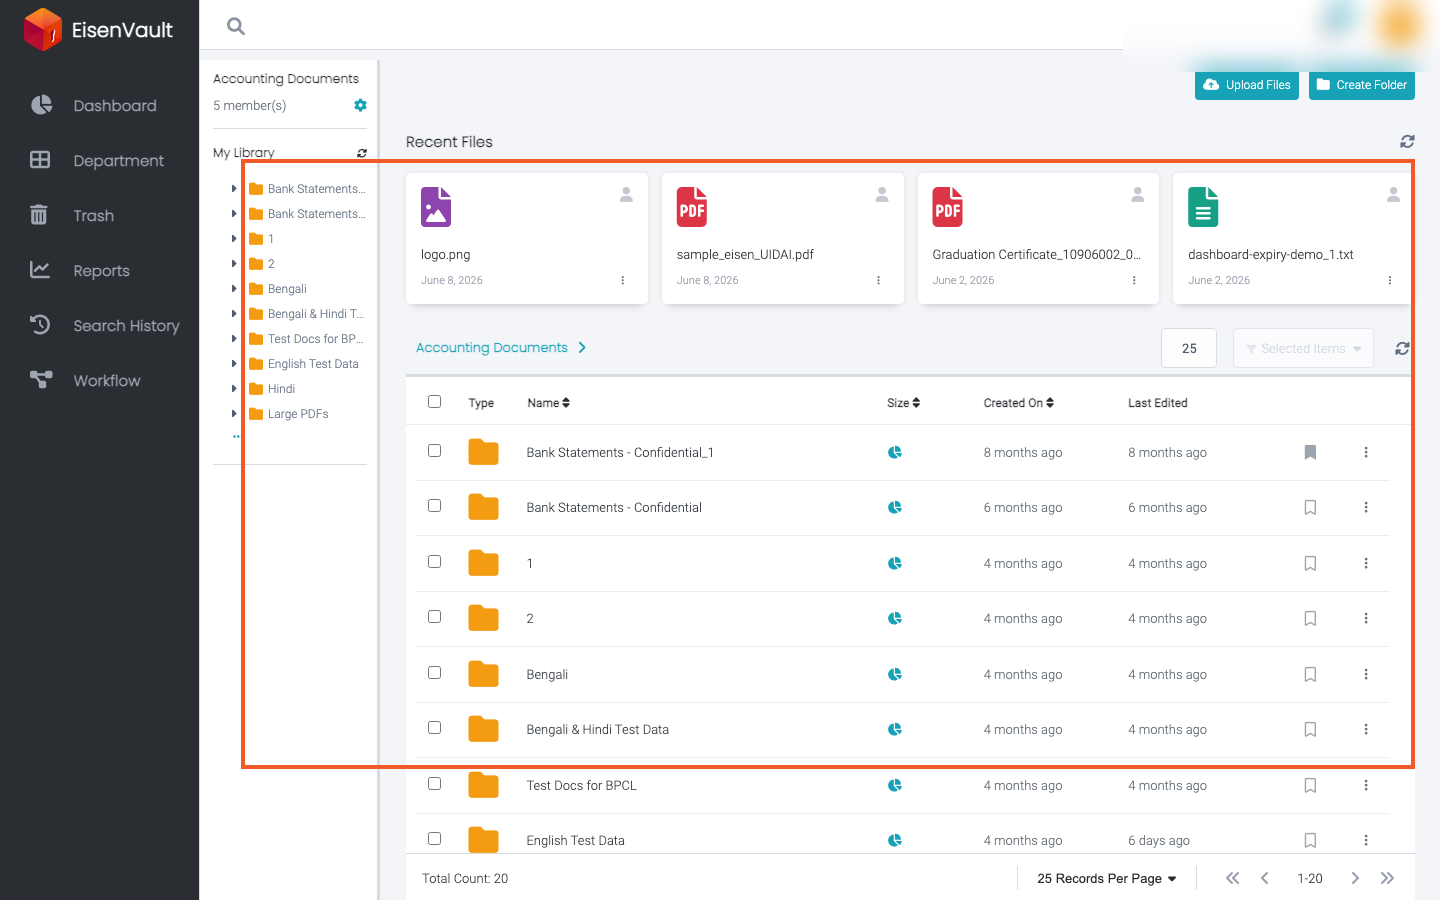View size chart icon for folder 1
This screenshot has width=1440, height=900.
[x=895, y=564]
